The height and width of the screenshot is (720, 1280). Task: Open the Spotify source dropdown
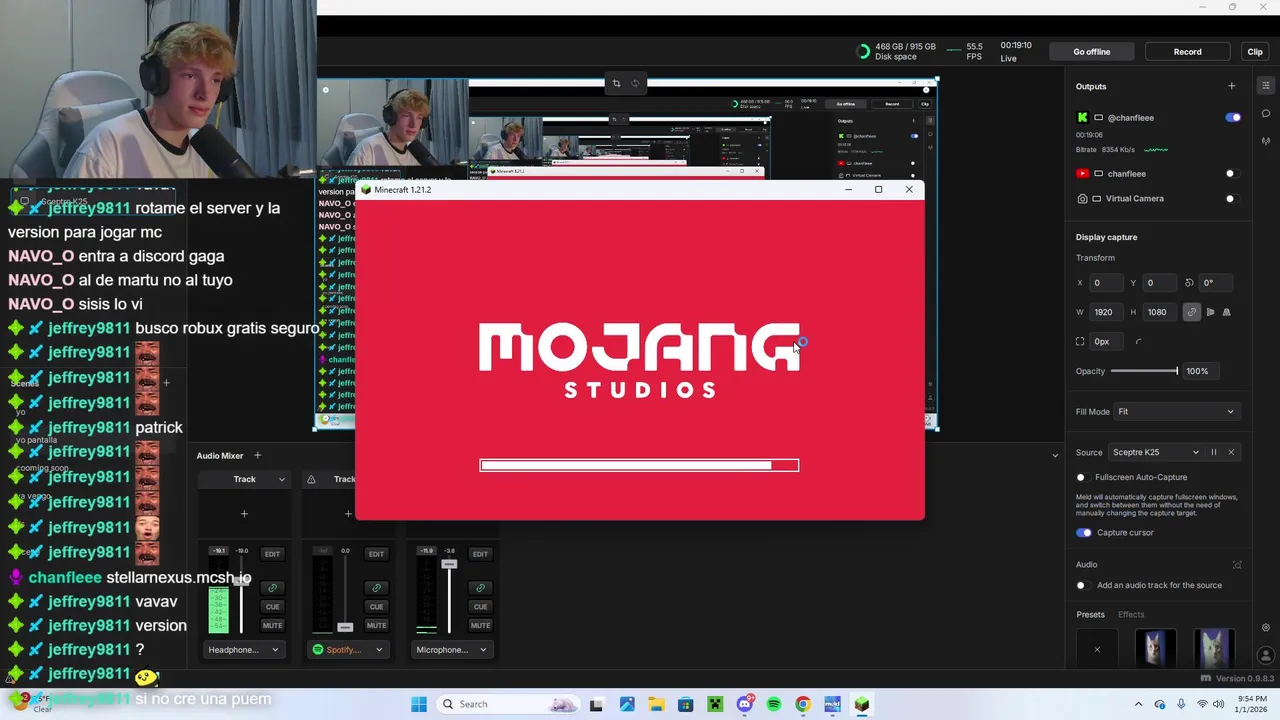point(347,650)
